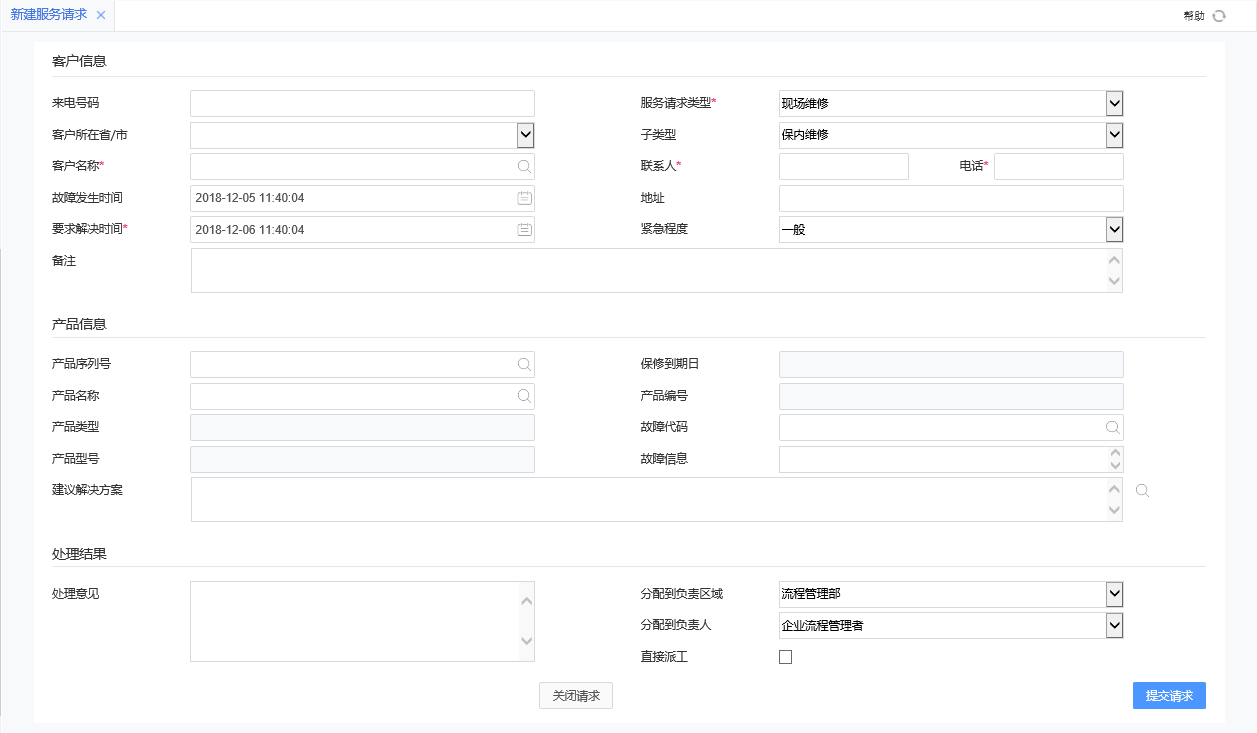The height and width of the screenshot is (733, 1257).
Task: Click search icon in 产品名称 field
Action: point(524,396)
